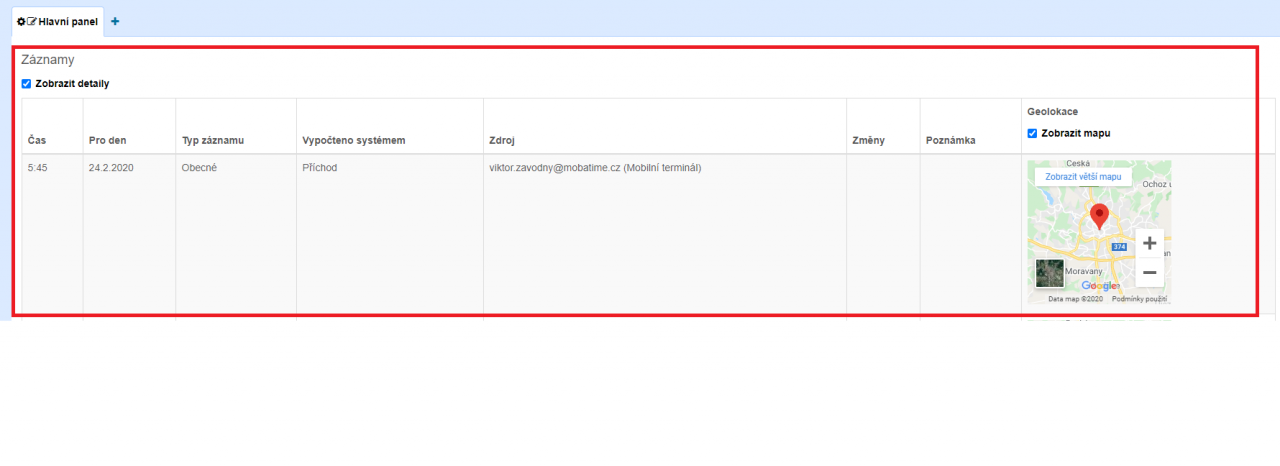Click the Čas column header
This screenshot has height=466, width=1280.
click(x=37, y=140)
